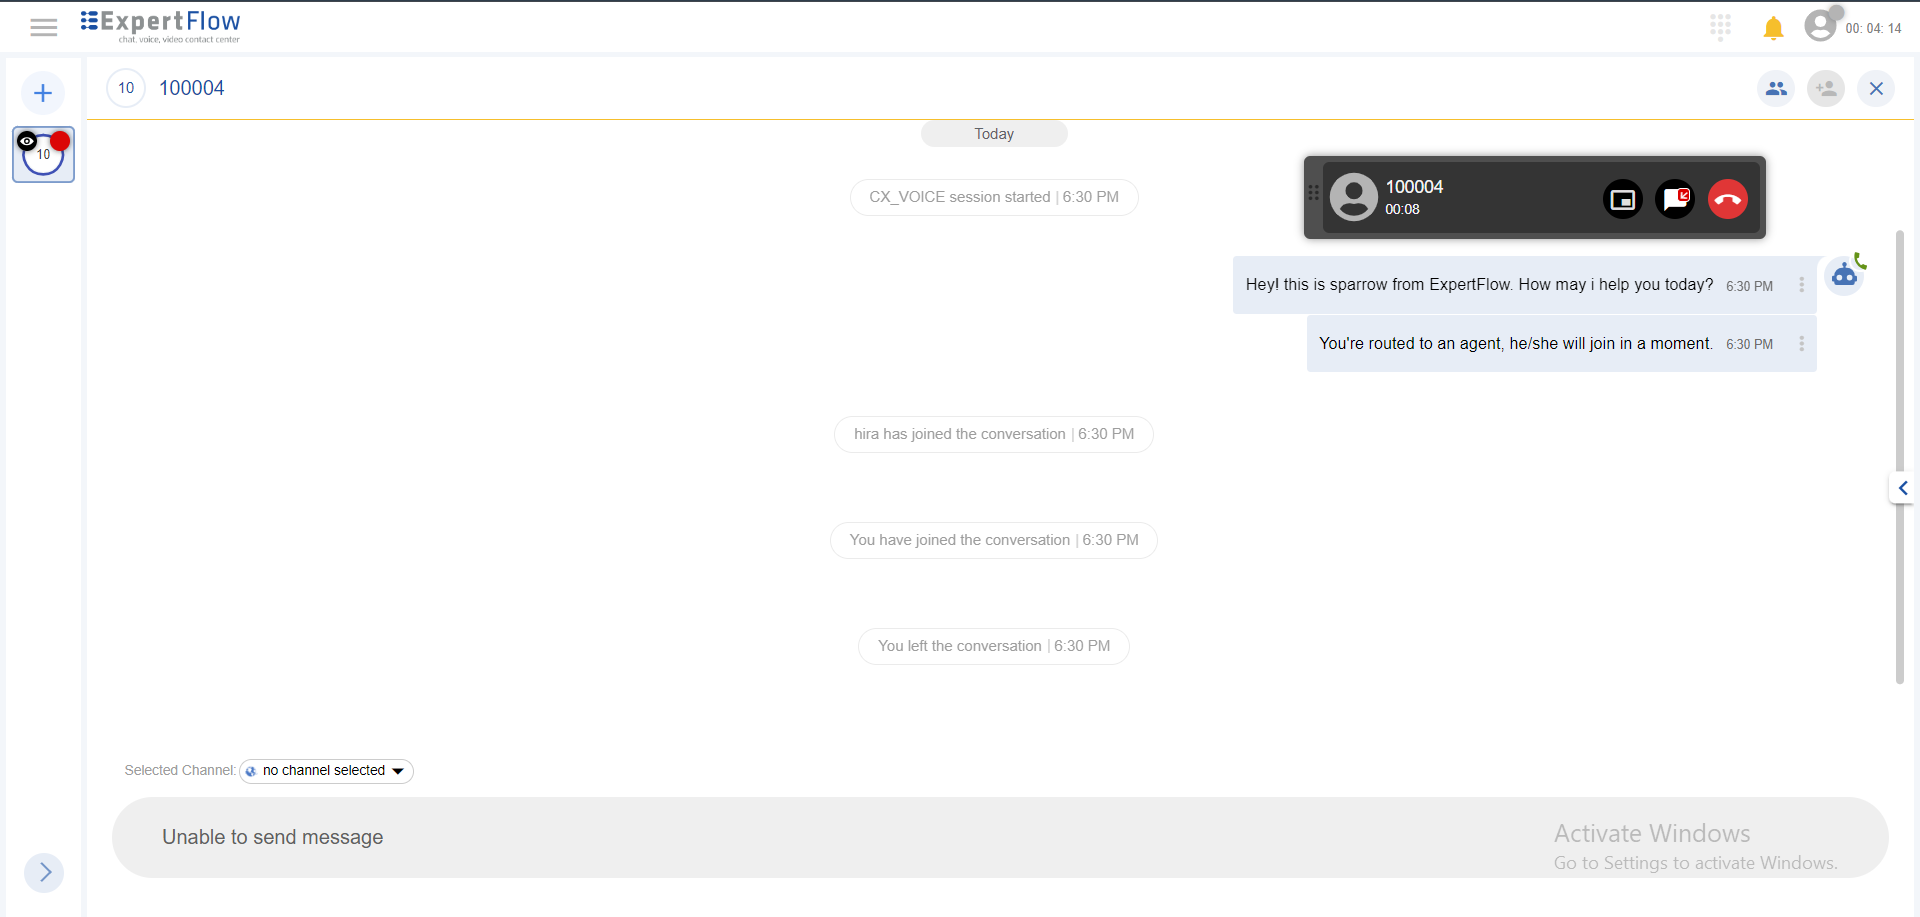Toggle the eye indicator on the sidebar conversation
The width and height of the screenshot is (1920, 917).
click(x=27, y=141)
